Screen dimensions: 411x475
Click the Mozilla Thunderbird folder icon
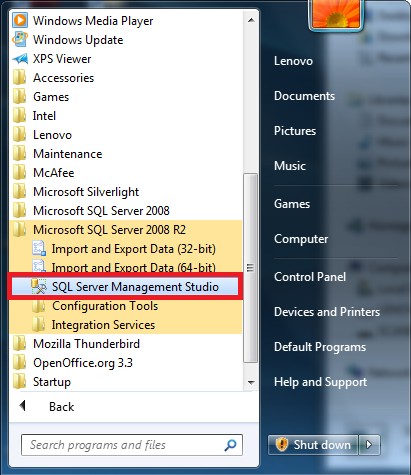(19, 344)
